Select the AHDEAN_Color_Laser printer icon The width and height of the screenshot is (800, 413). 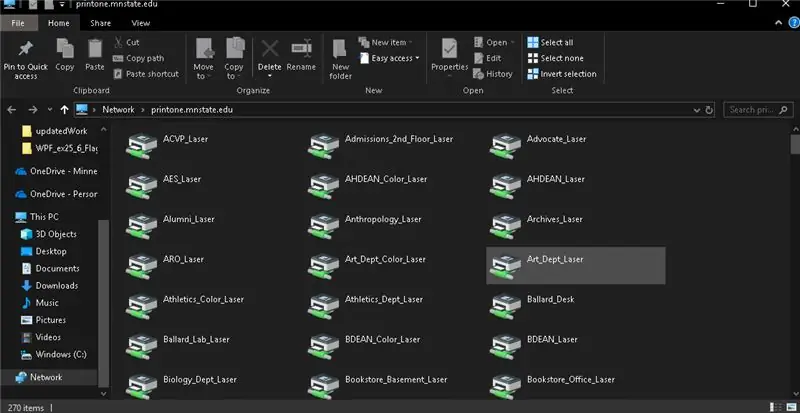click(x=323, y=186)
